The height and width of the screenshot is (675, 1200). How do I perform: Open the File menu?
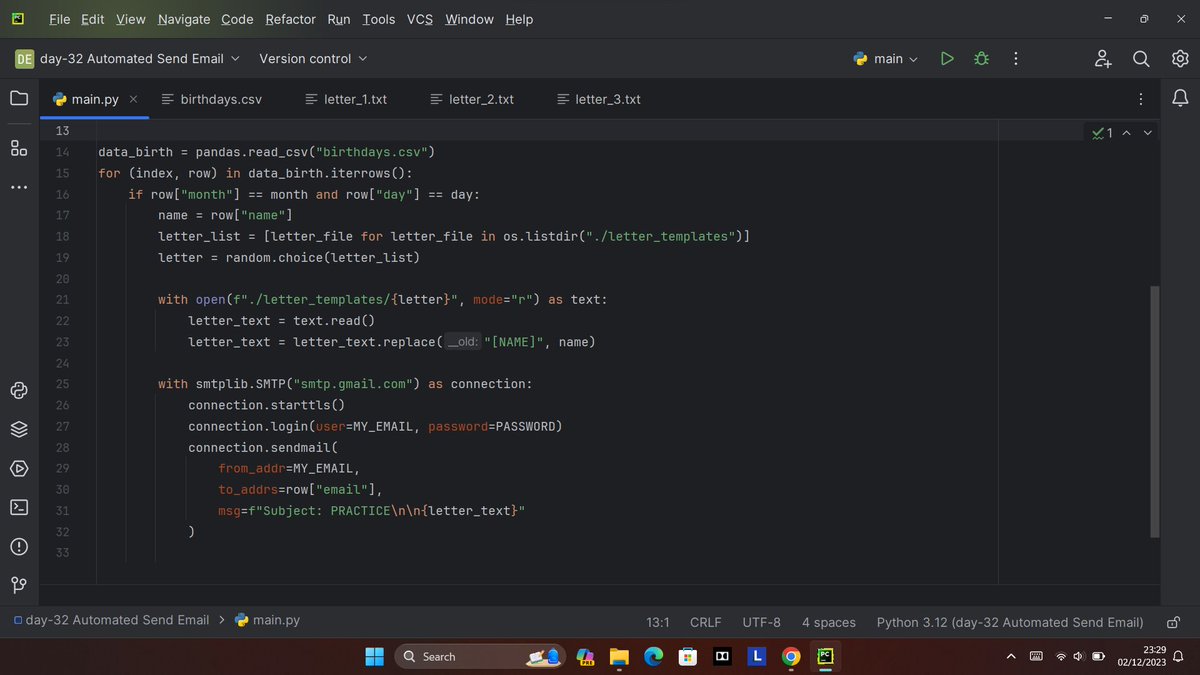(60, 19)
